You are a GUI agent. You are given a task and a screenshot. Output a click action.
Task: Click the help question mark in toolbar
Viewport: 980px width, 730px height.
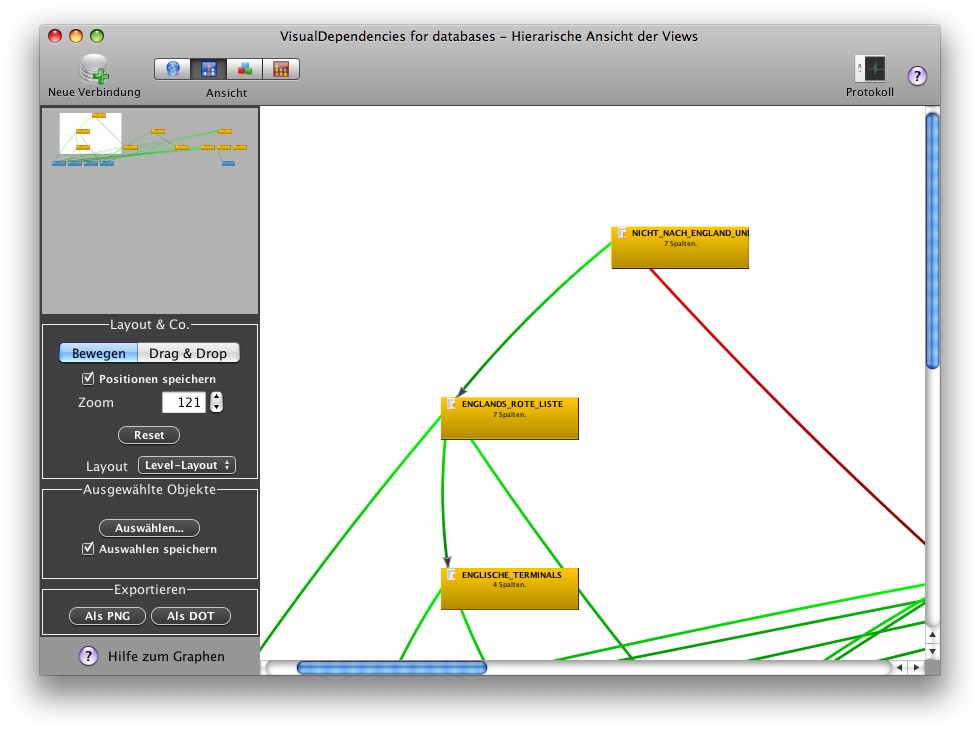(917, 76)
